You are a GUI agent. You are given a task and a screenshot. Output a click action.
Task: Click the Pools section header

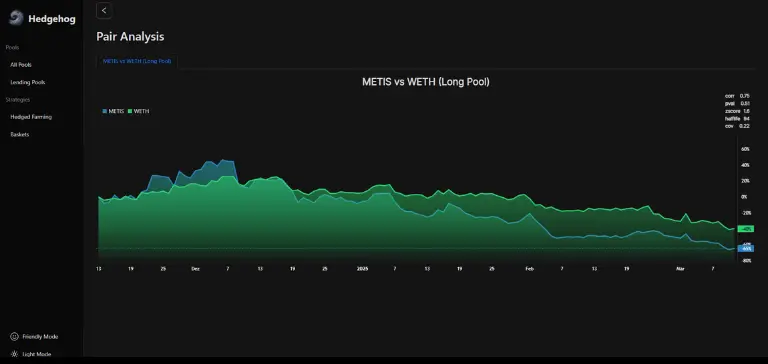coord(12,48)
